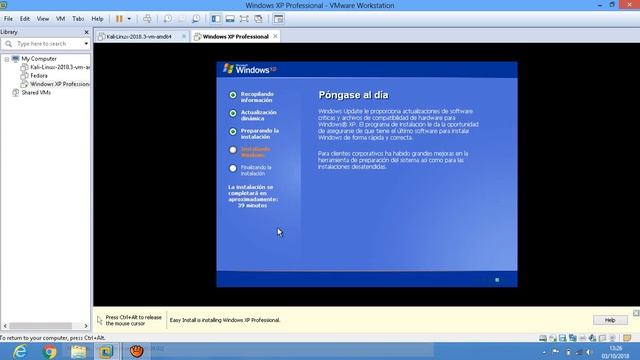Click the hard disk device status icon
Image resolution: width=640 pixels, height=360 pixels.
pyautogui.click(x=543, y=338)
